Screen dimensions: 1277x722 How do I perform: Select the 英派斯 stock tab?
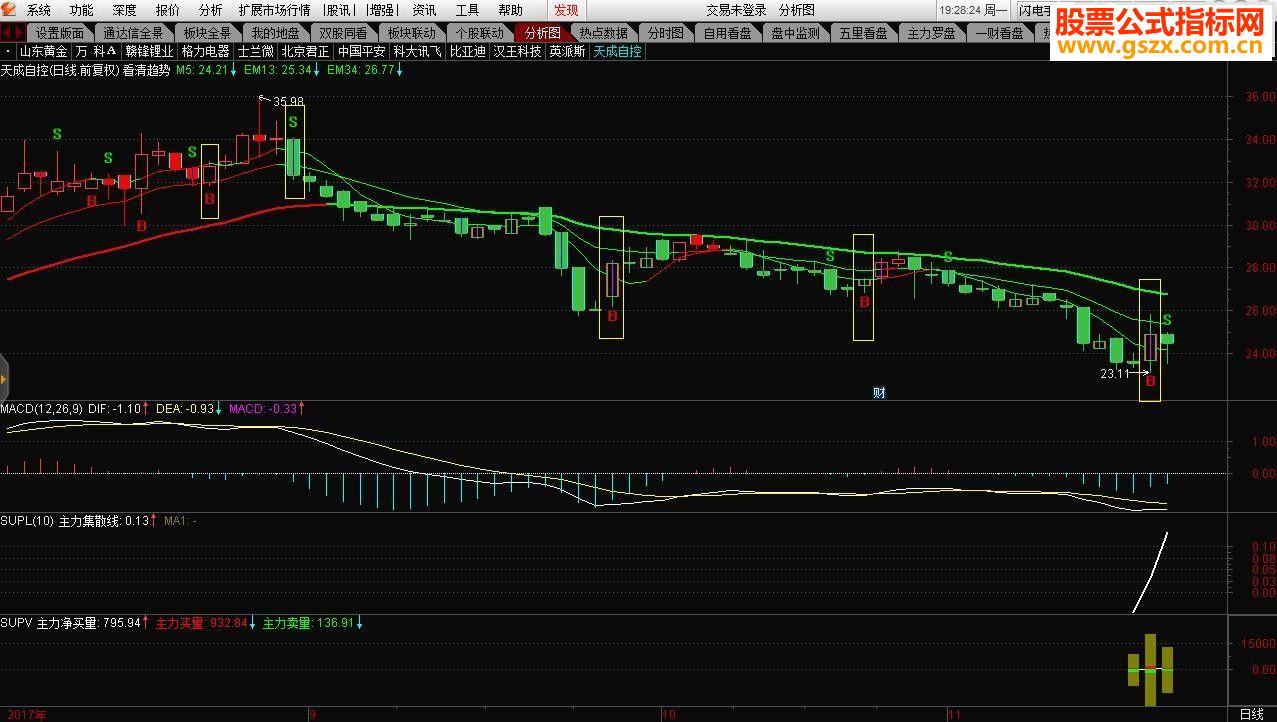[567, 51]
